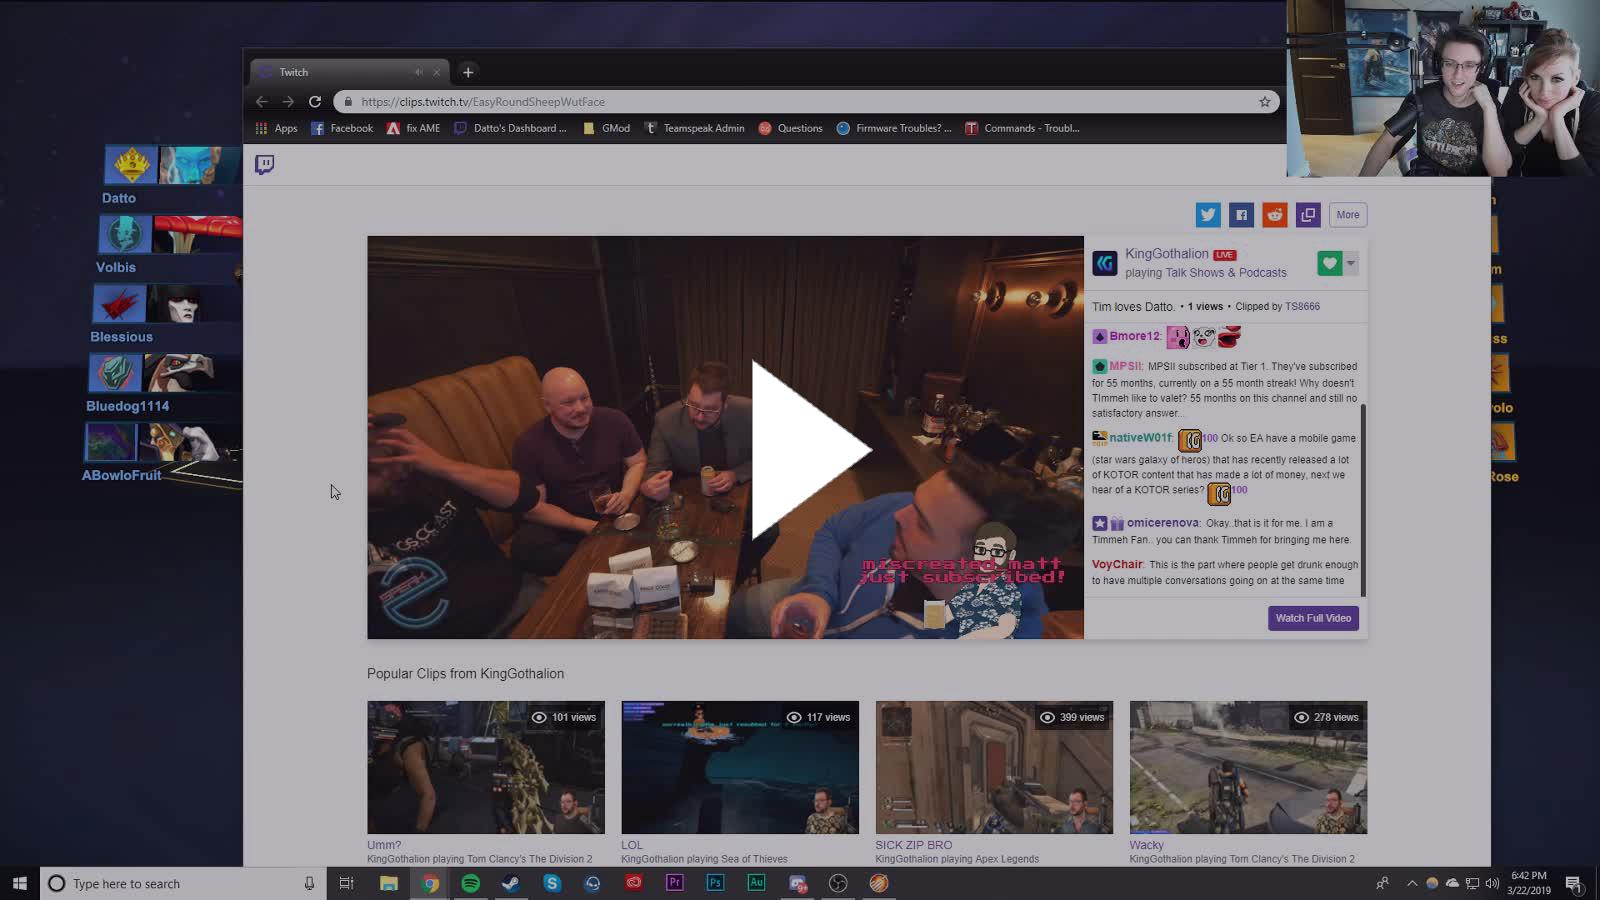Click the 'Umm?' clip title link

point(384,845)
